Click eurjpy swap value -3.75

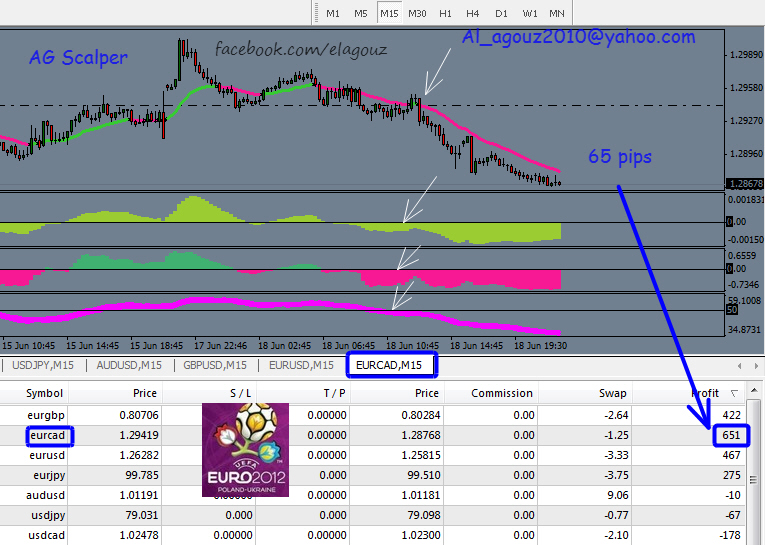(616, 475)
